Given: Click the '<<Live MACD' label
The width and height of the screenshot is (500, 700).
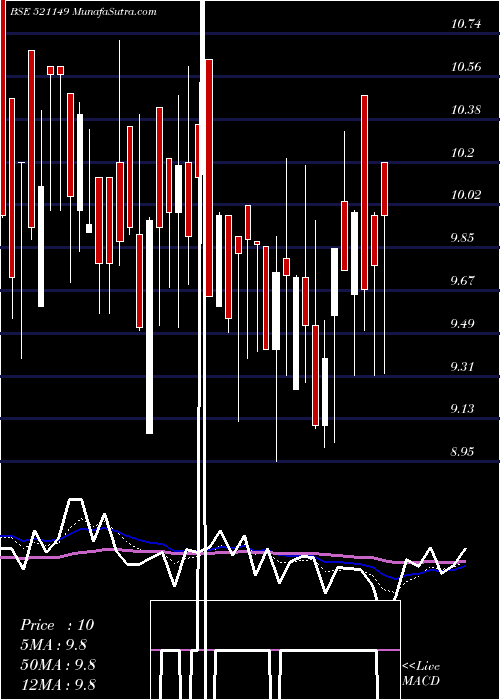Looking at the screenshot, I should [x=421, y=674].
